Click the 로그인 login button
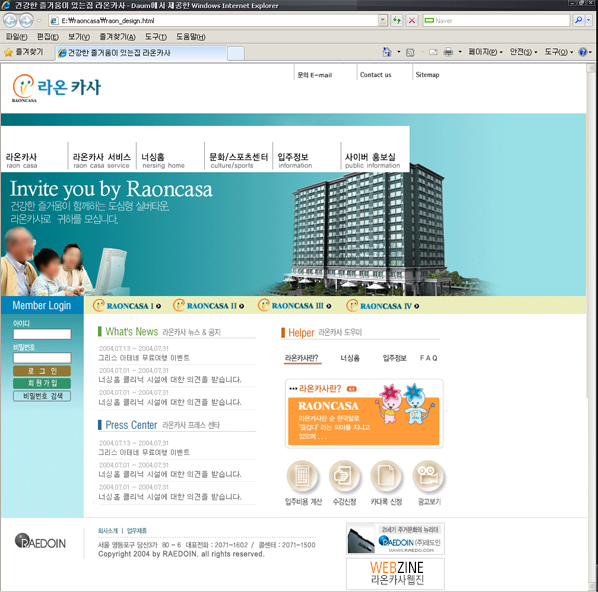The height and width of the screenshot is (592, 598). tap(42, 371)
